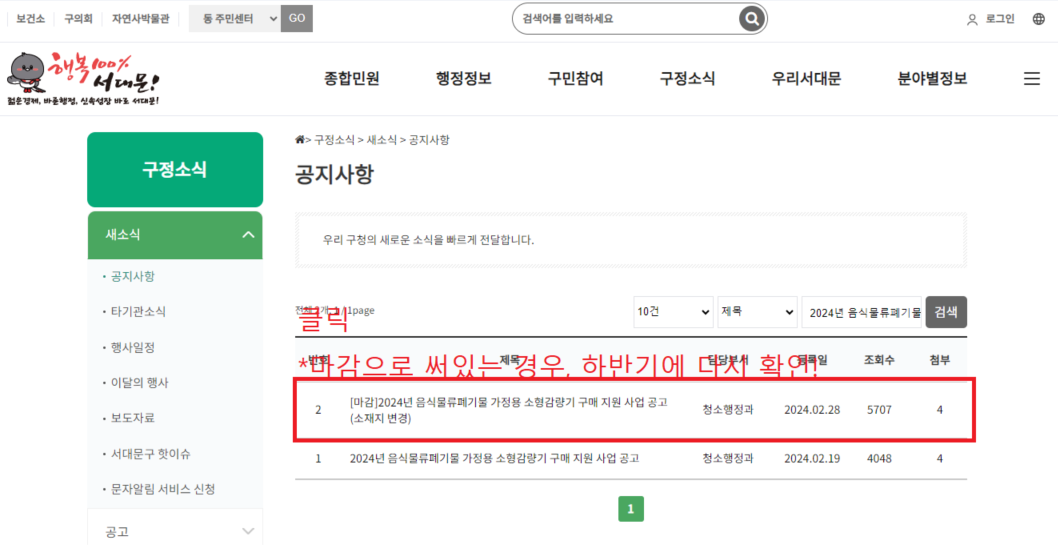Click the 첨부 column header
The height and width of the screenshot is (547, 1058).
pyautogui.click(x=940, y=360)
